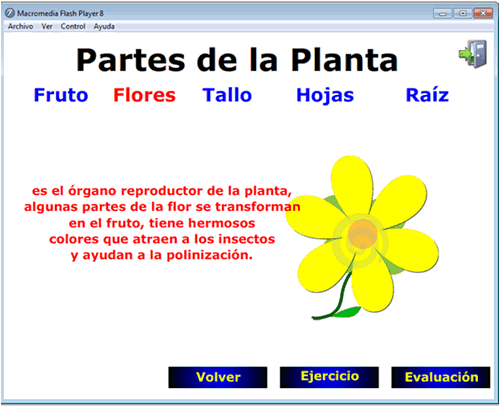Close the Flash Player window
The width and height of the screenshot is (500, 407).
point(483,13)
